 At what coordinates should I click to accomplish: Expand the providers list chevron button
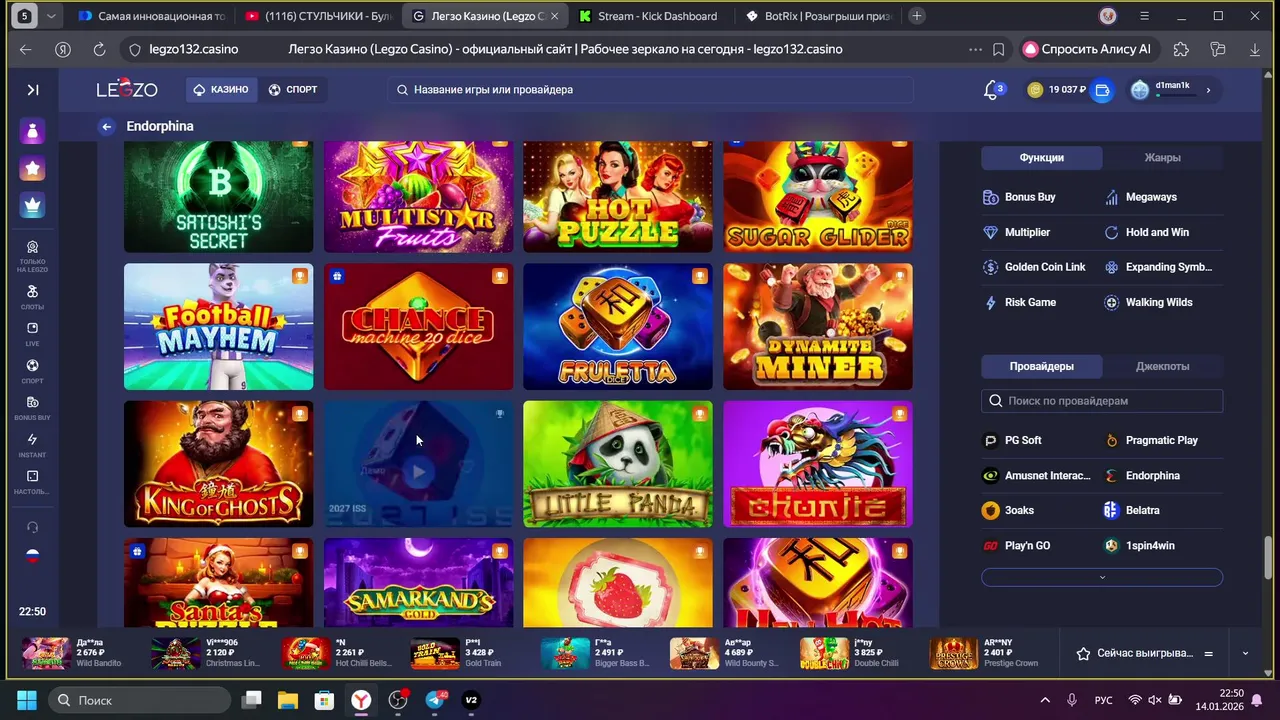pos(1102,577)
